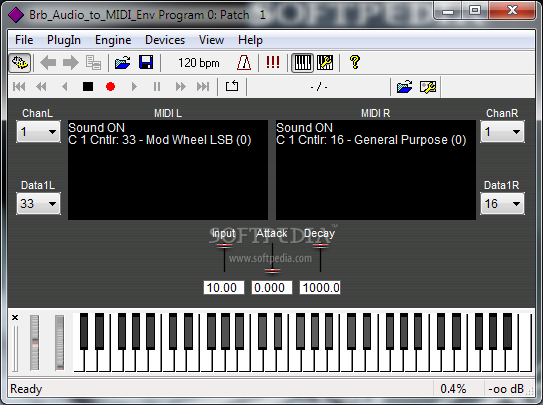Click the yellow question mark help icon
The image size is (543, 405).
click(355, 63)
